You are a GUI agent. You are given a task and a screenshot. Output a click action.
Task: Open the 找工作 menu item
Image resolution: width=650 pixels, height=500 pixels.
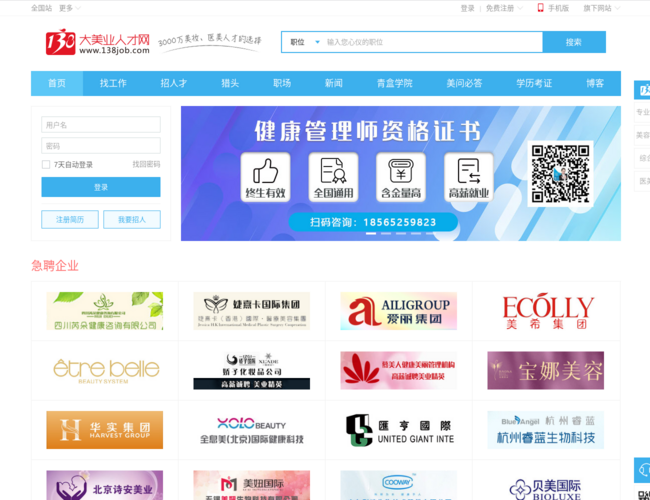point(113,83)
